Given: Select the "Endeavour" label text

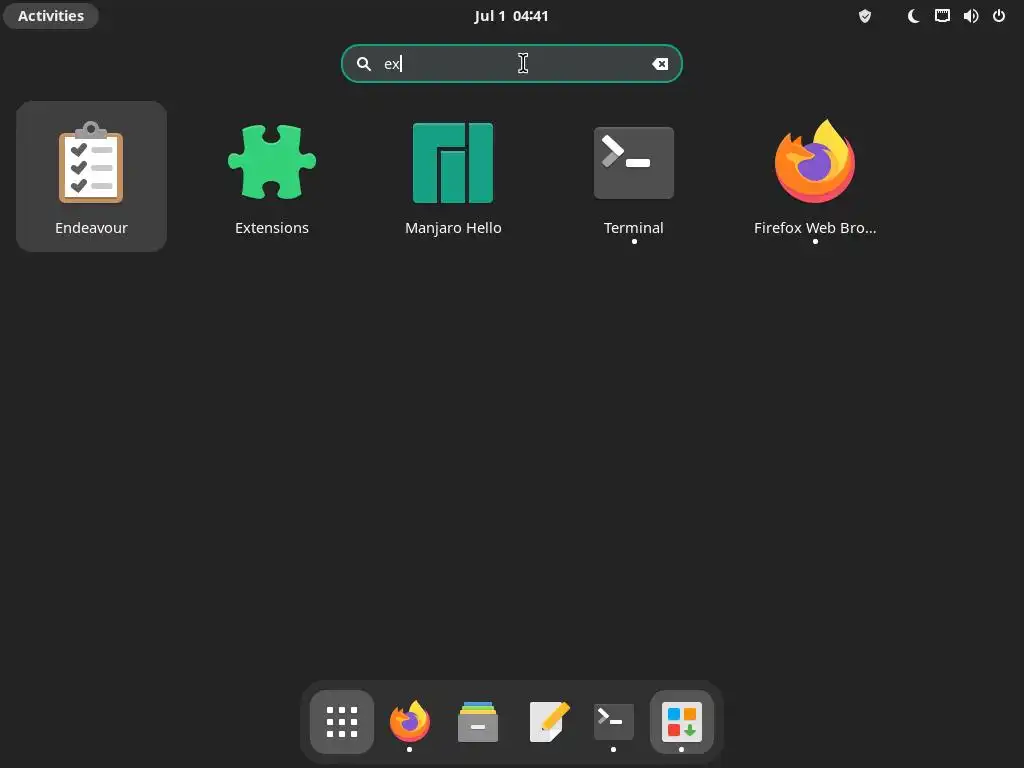Looking at the screenshot, I should pyautogui.click(x=91, y=228).
